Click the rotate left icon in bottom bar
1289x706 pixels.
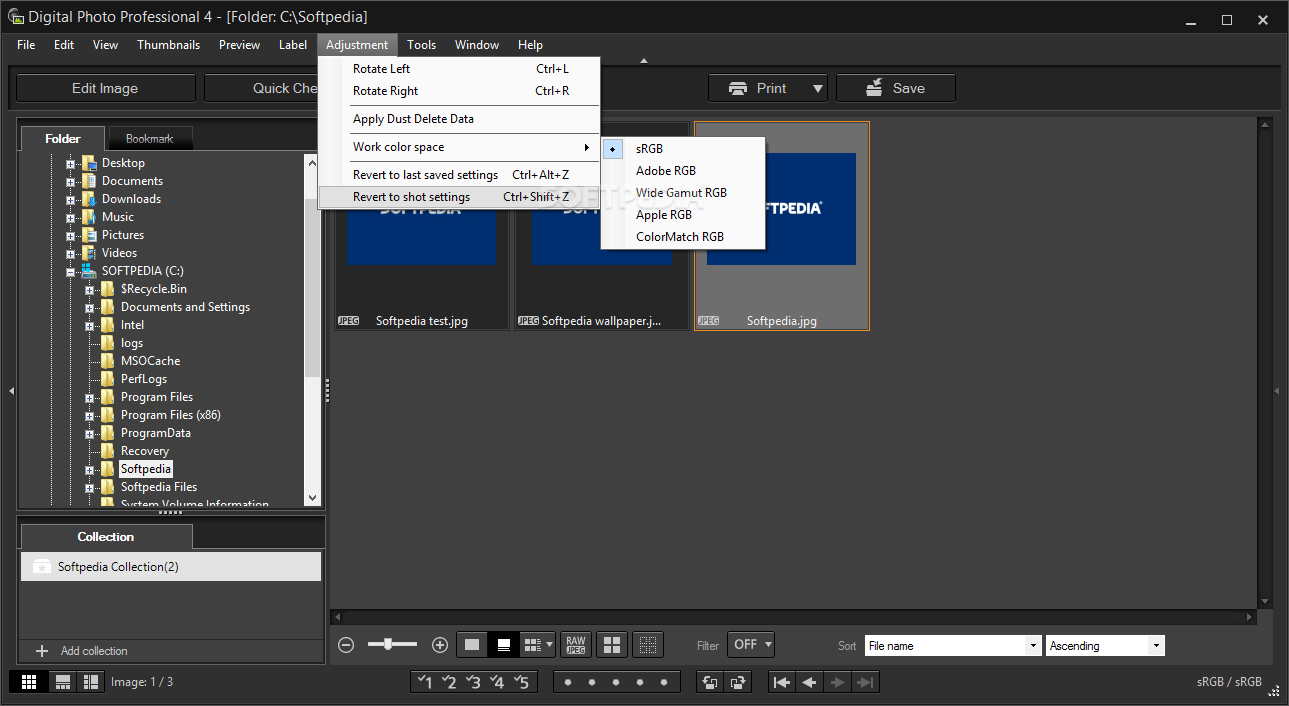(x=710, y=682)
